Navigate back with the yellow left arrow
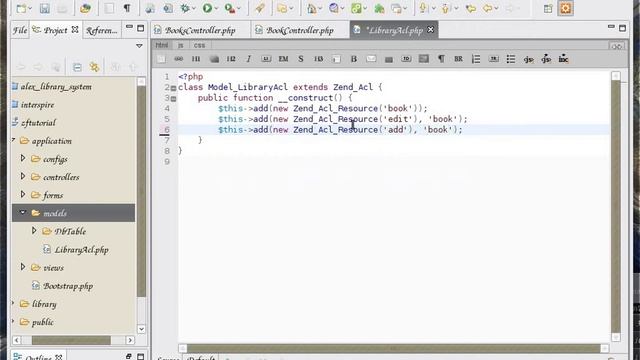This screenshot has width=640, height=360. coord(487,8)
